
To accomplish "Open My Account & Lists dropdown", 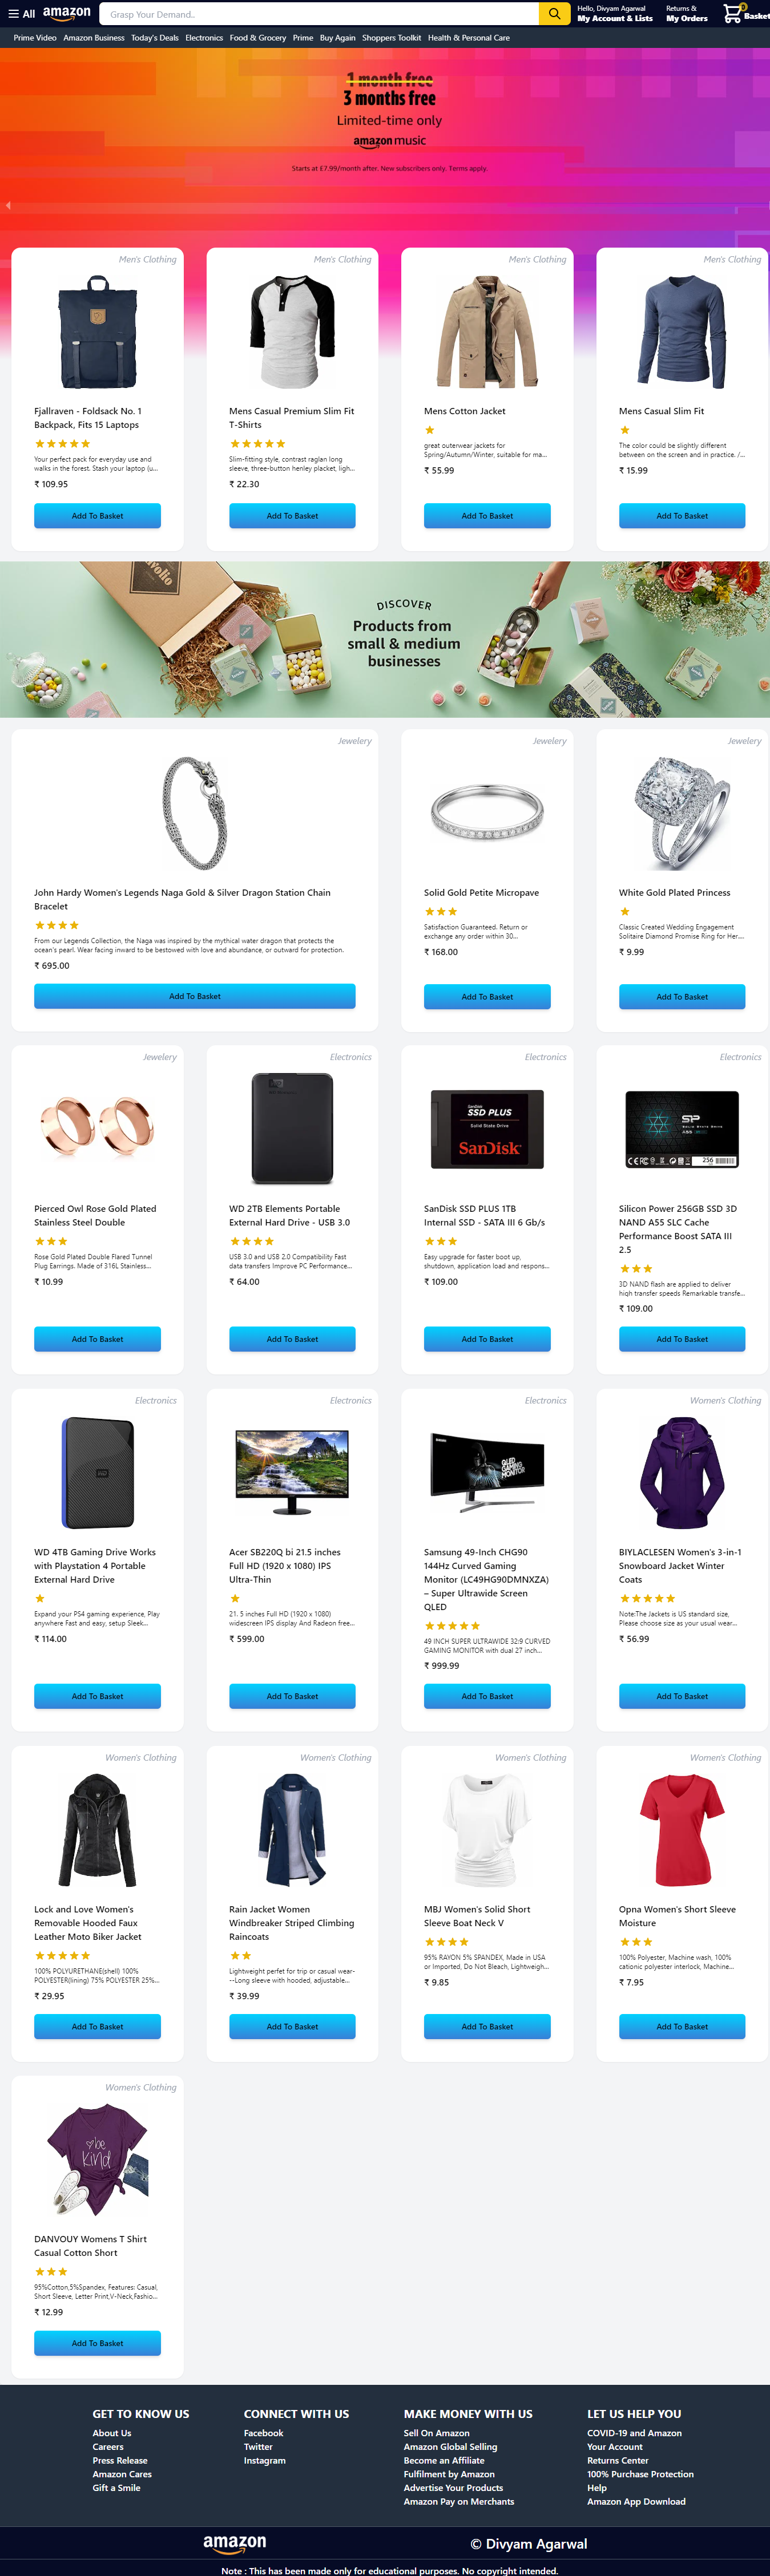I will [614, 14].
